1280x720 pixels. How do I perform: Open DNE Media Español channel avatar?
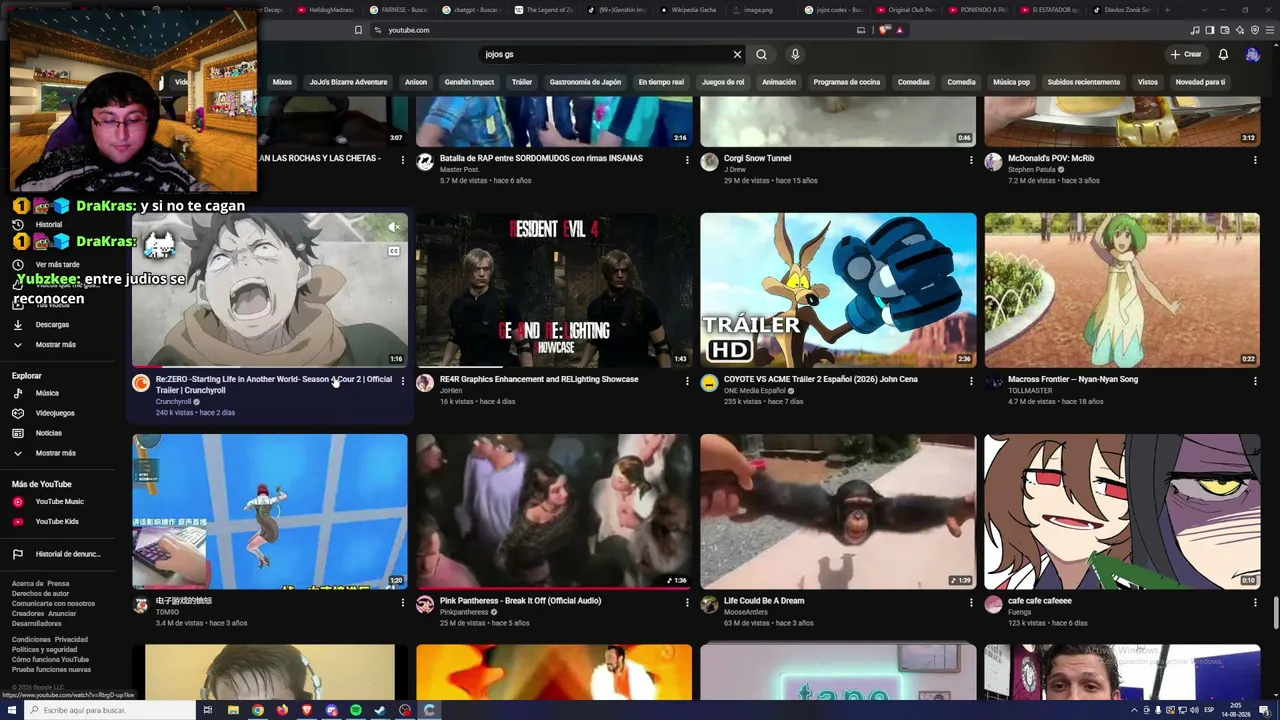click(x=709, y=383)
